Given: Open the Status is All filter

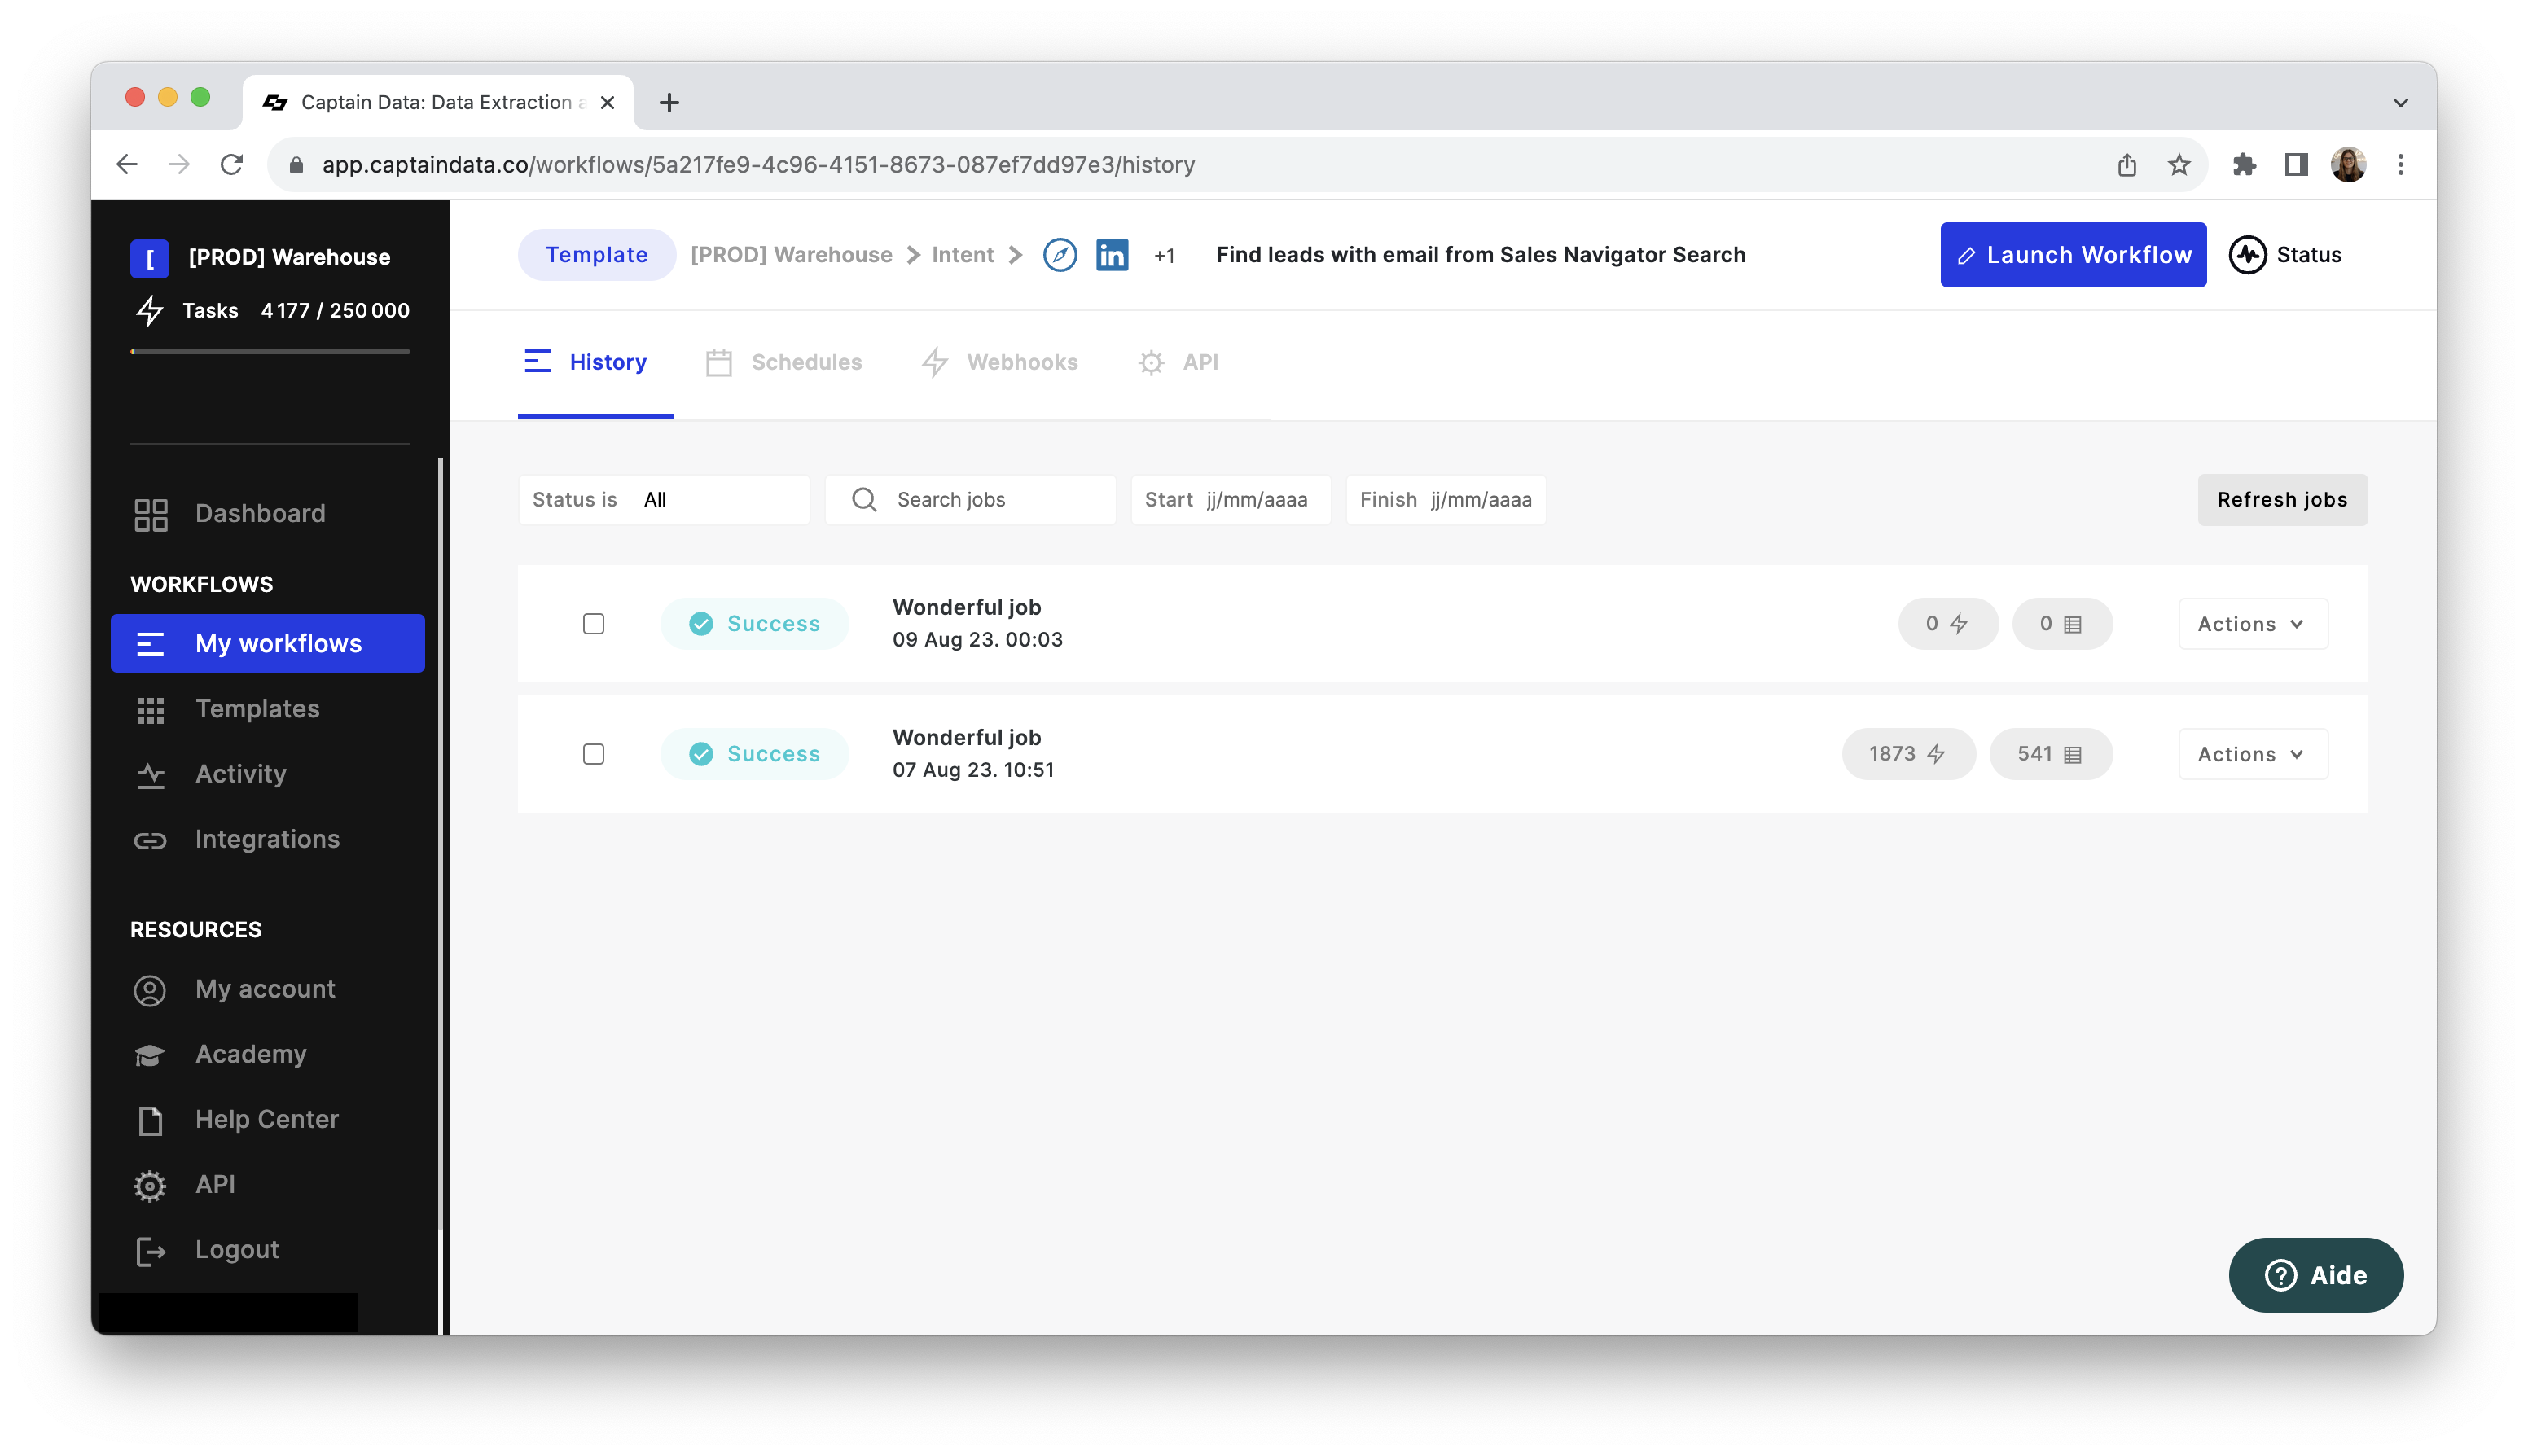Looking at the screenshot, I should tap(664, 500).
